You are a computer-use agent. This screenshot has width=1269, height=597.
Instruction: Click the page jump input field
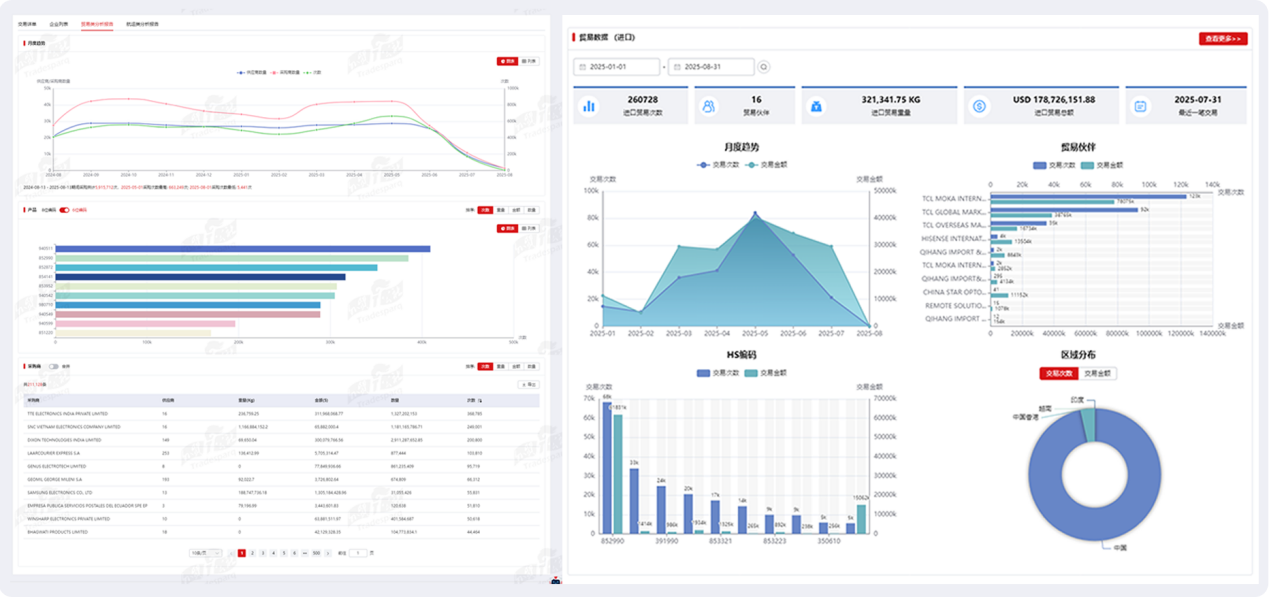click(358, 552)
